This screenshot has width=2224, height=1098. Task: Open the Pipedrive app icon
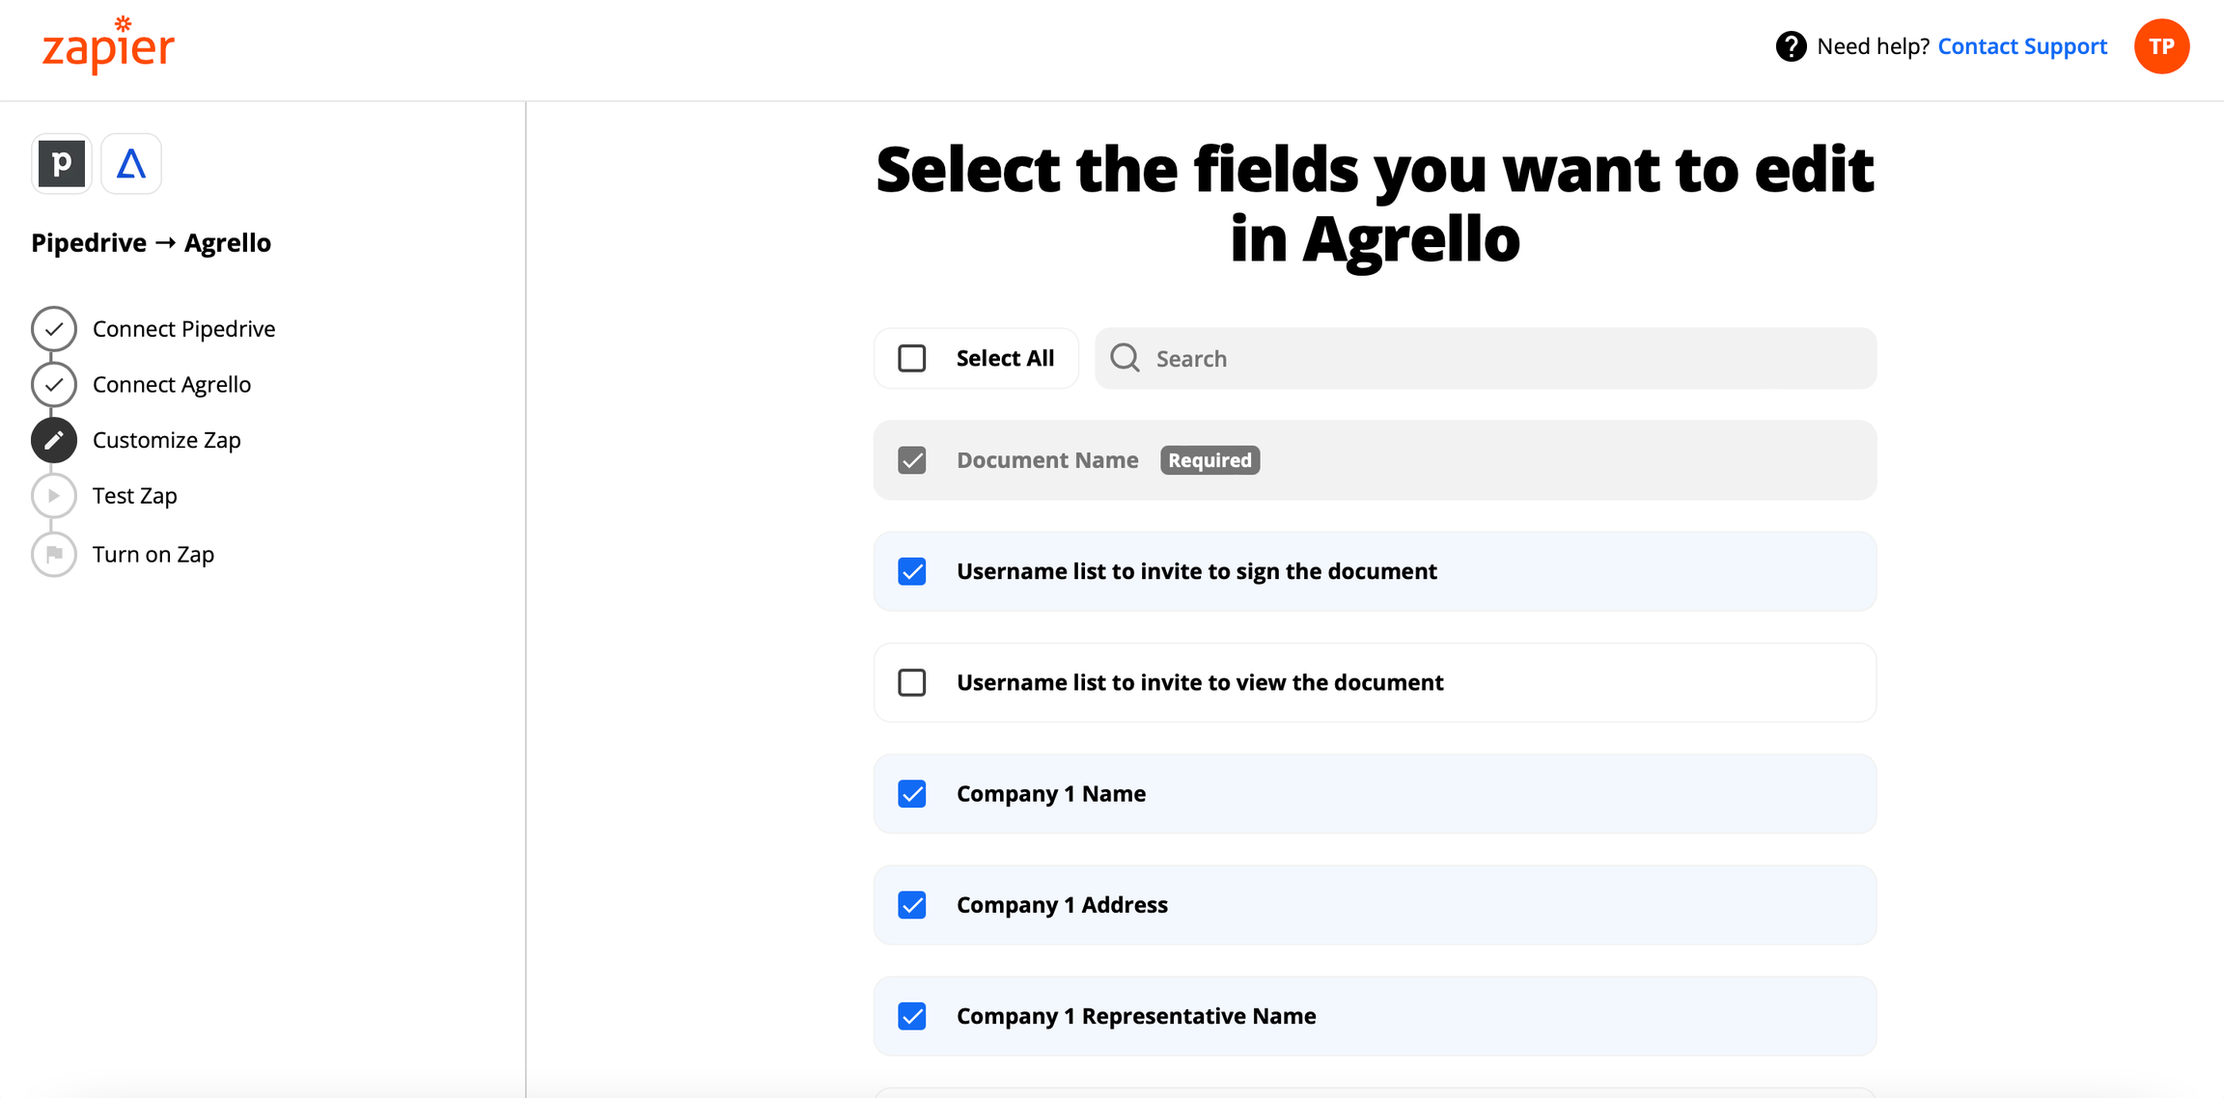pyautogui.click(x=61, y=163)
